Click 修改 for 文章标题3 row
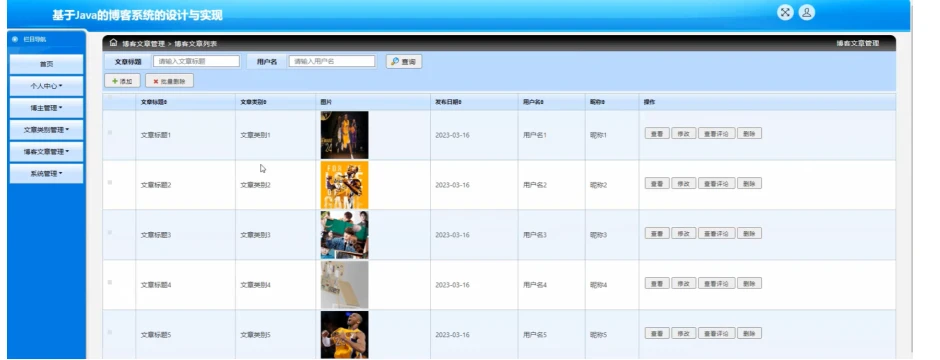940x360 pixels. [683, 234]
